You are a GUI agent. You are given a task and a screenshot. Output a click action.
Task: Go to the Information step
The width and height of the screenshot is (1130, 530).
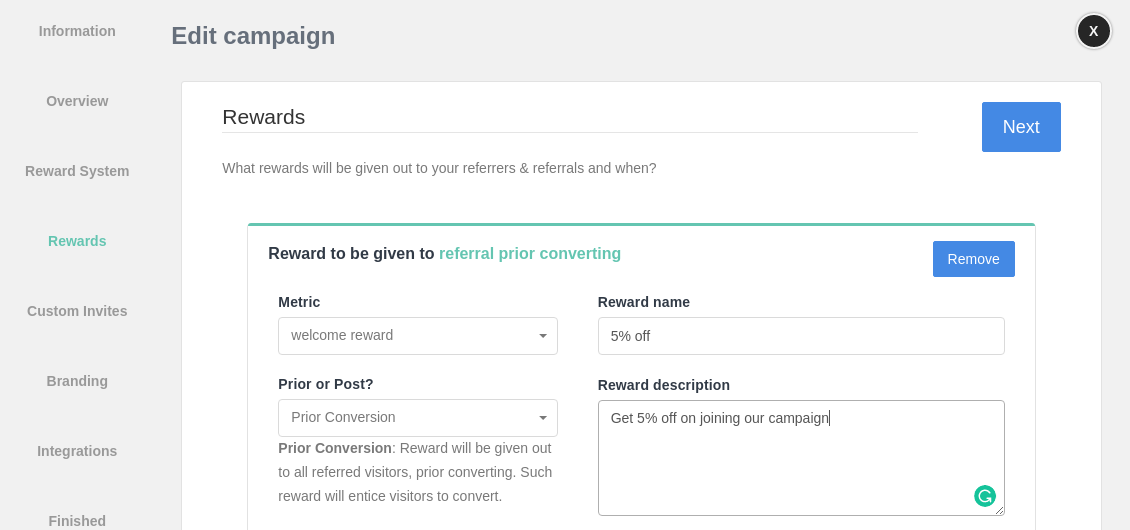pyautogui.click(x=77, y=31)
